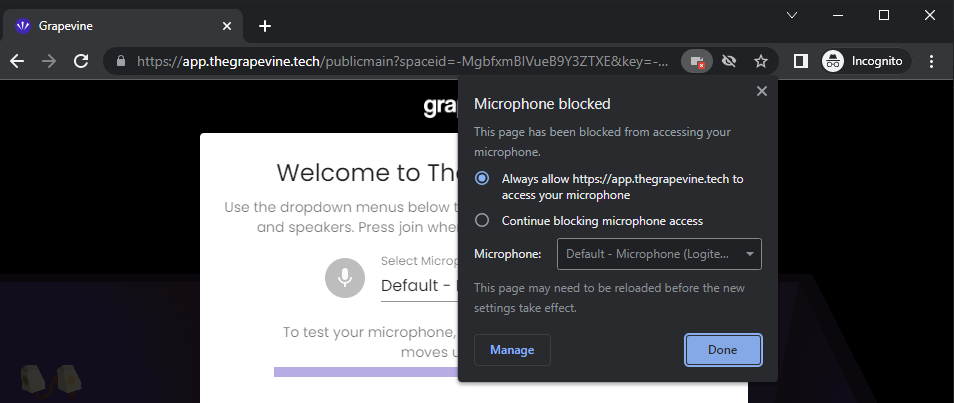Click the 'Microphone blocked' heading
Image resolution: width=954 pixels, height=403 pixels.
542,104
